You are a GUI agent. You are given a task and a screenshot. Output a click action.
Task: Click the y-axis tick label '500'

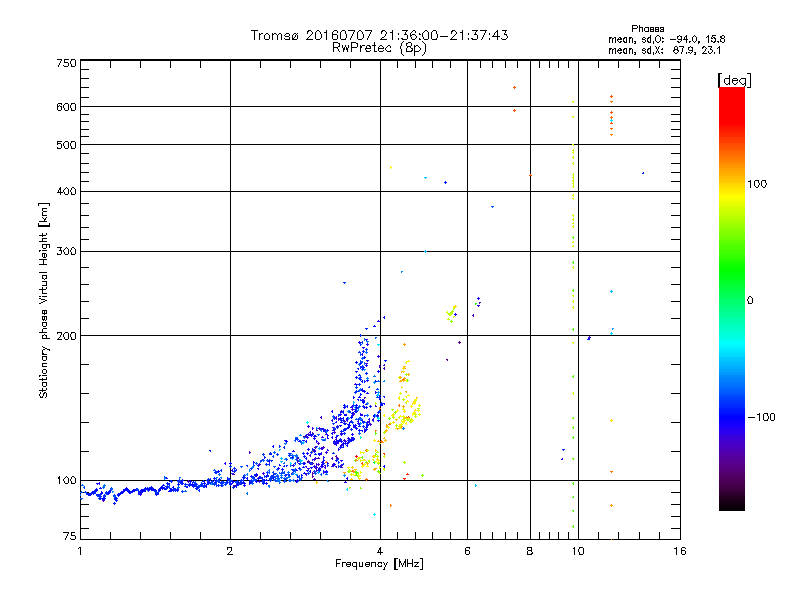66,145
